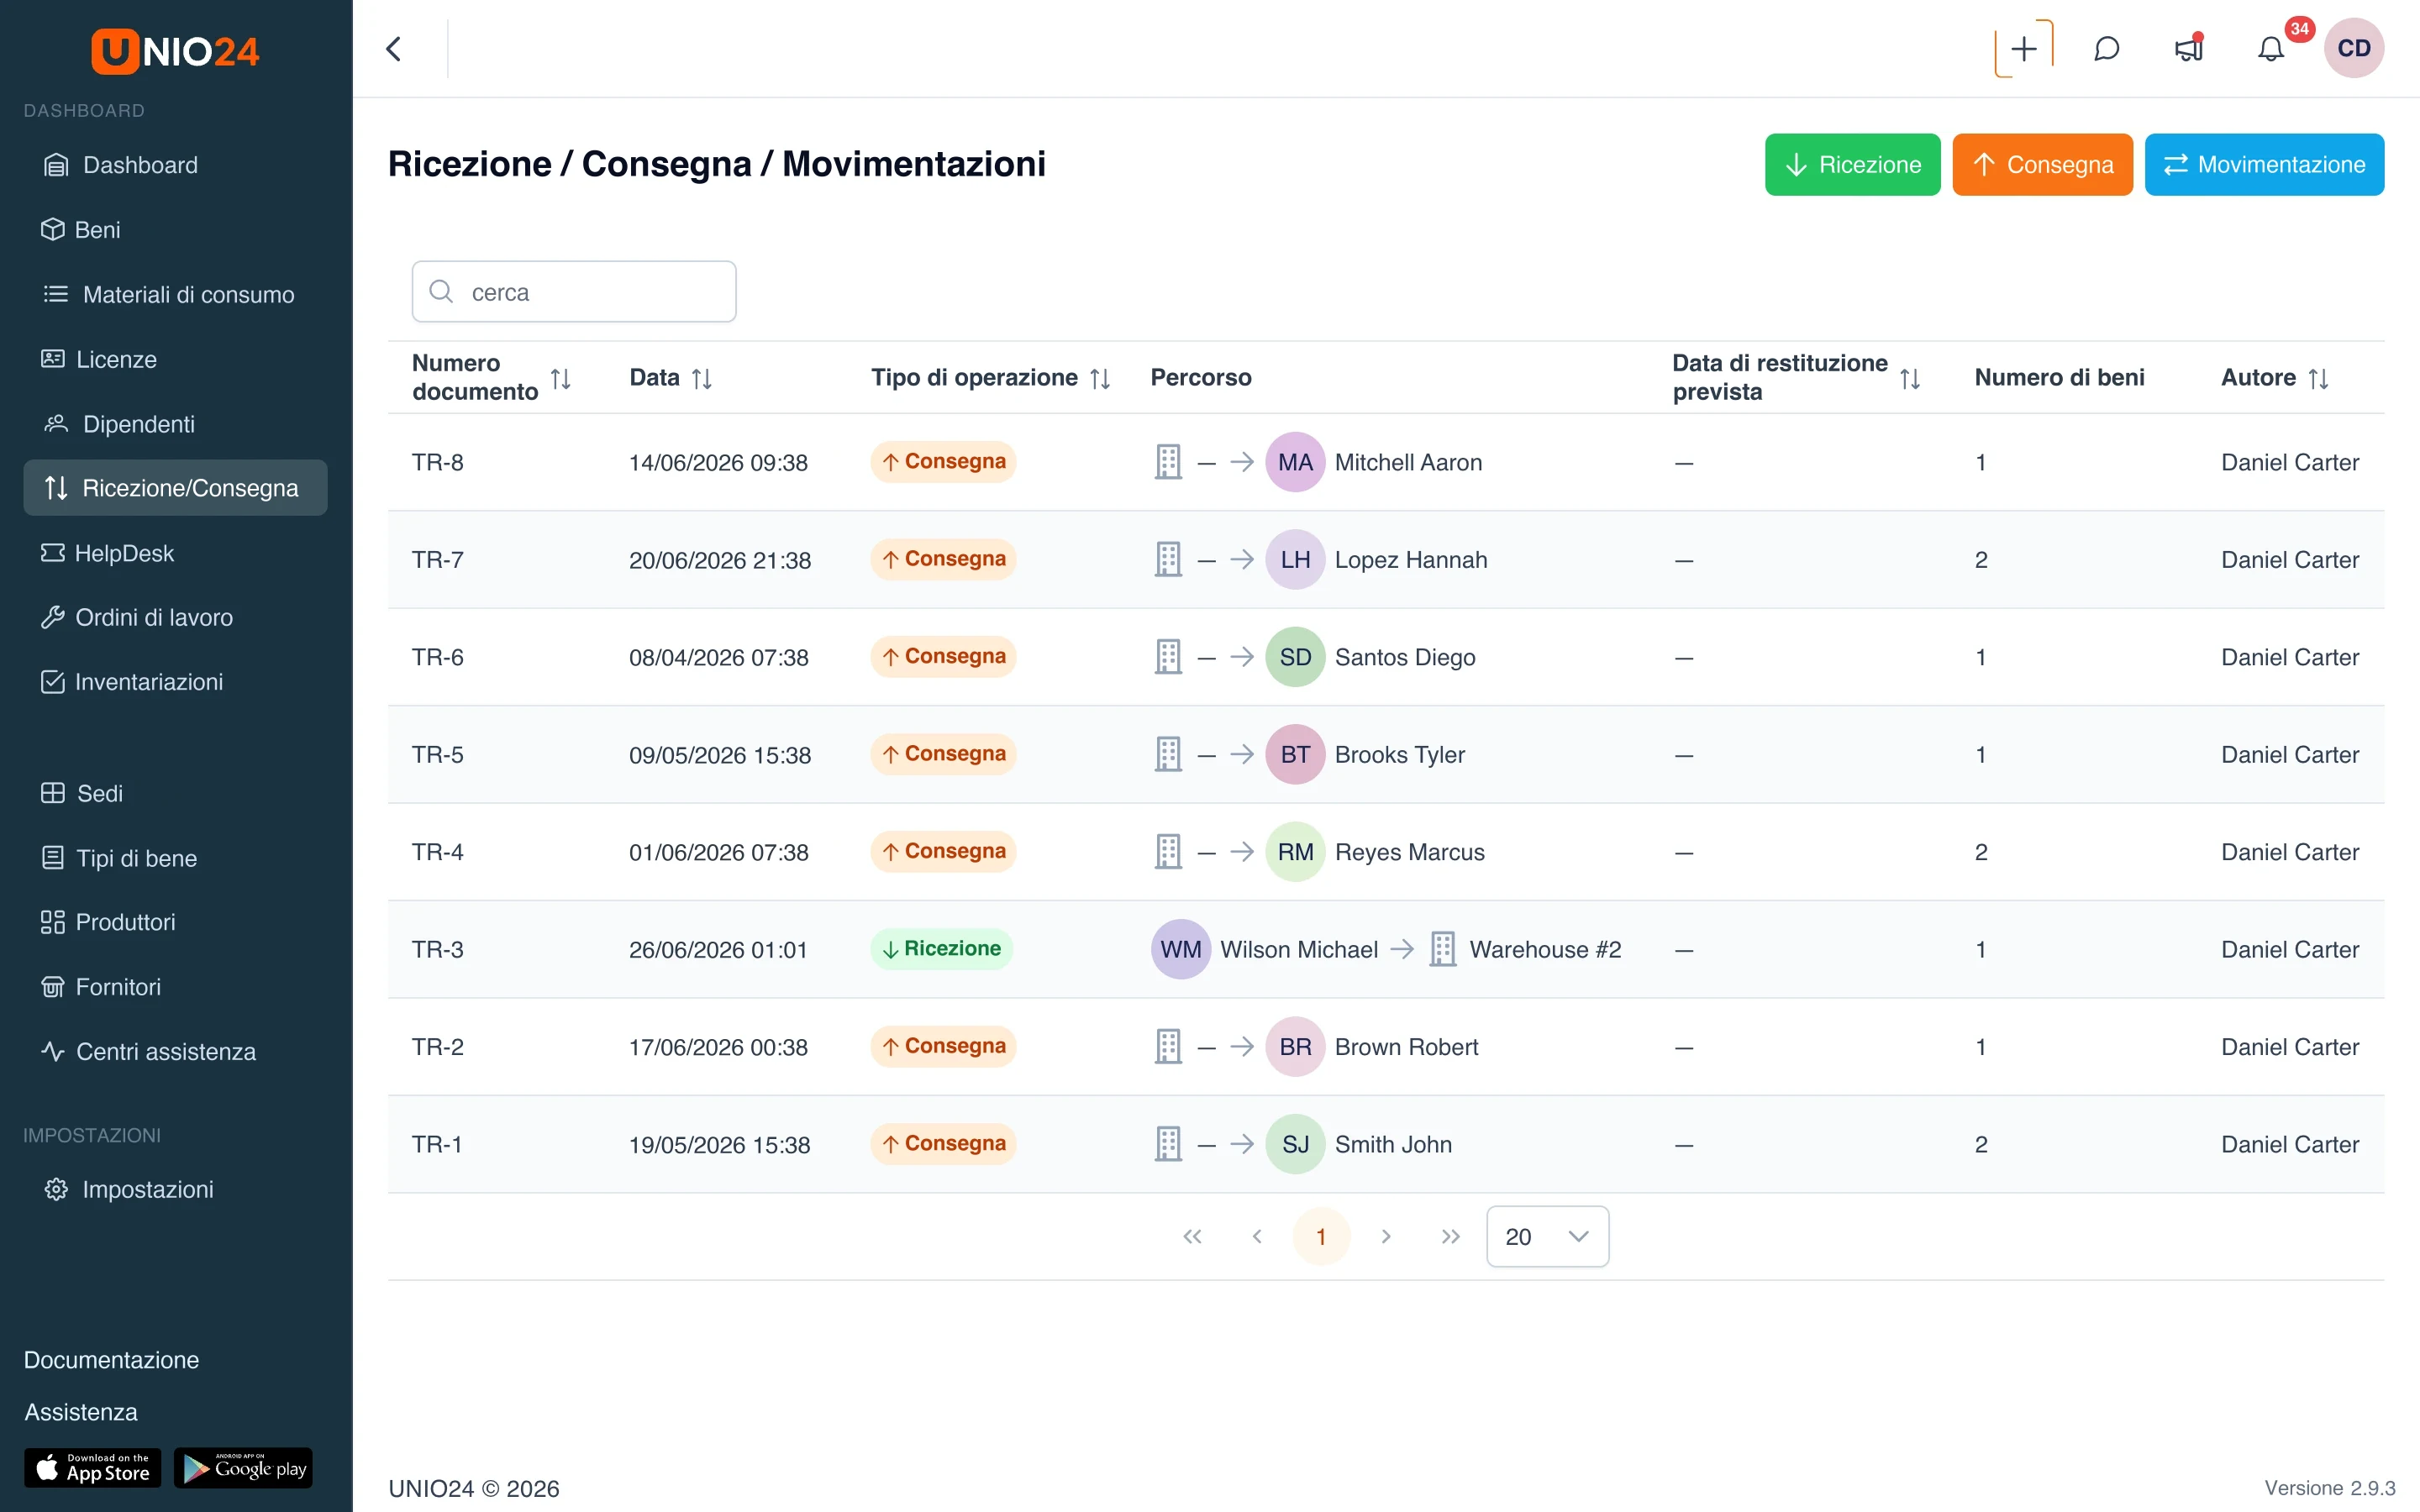Open Impostazioni settings
The width and height of the screenshot is (2420, 1512).
175,1189
